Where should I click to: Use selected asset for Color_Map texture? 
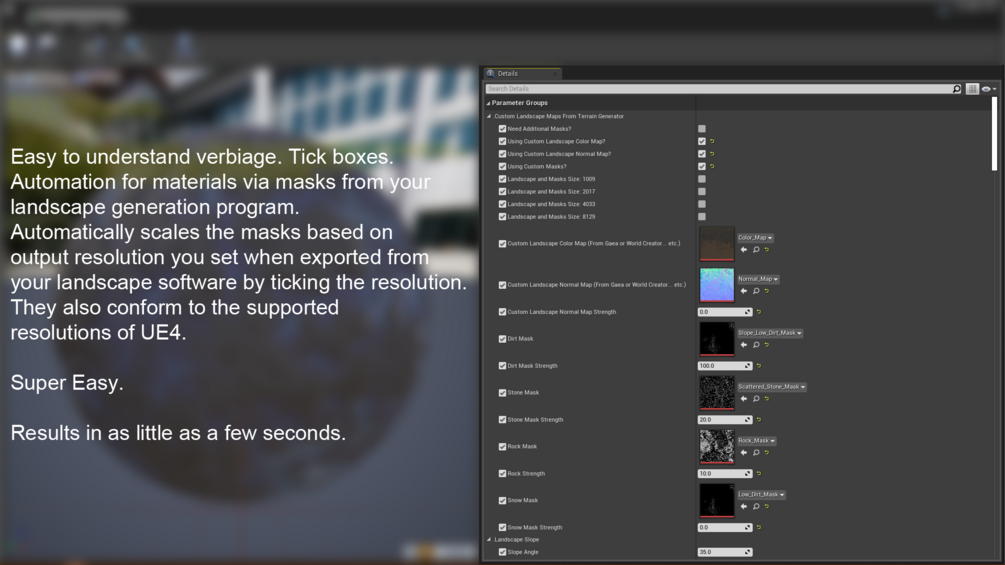pyautogui.click(x=743, y=250)
